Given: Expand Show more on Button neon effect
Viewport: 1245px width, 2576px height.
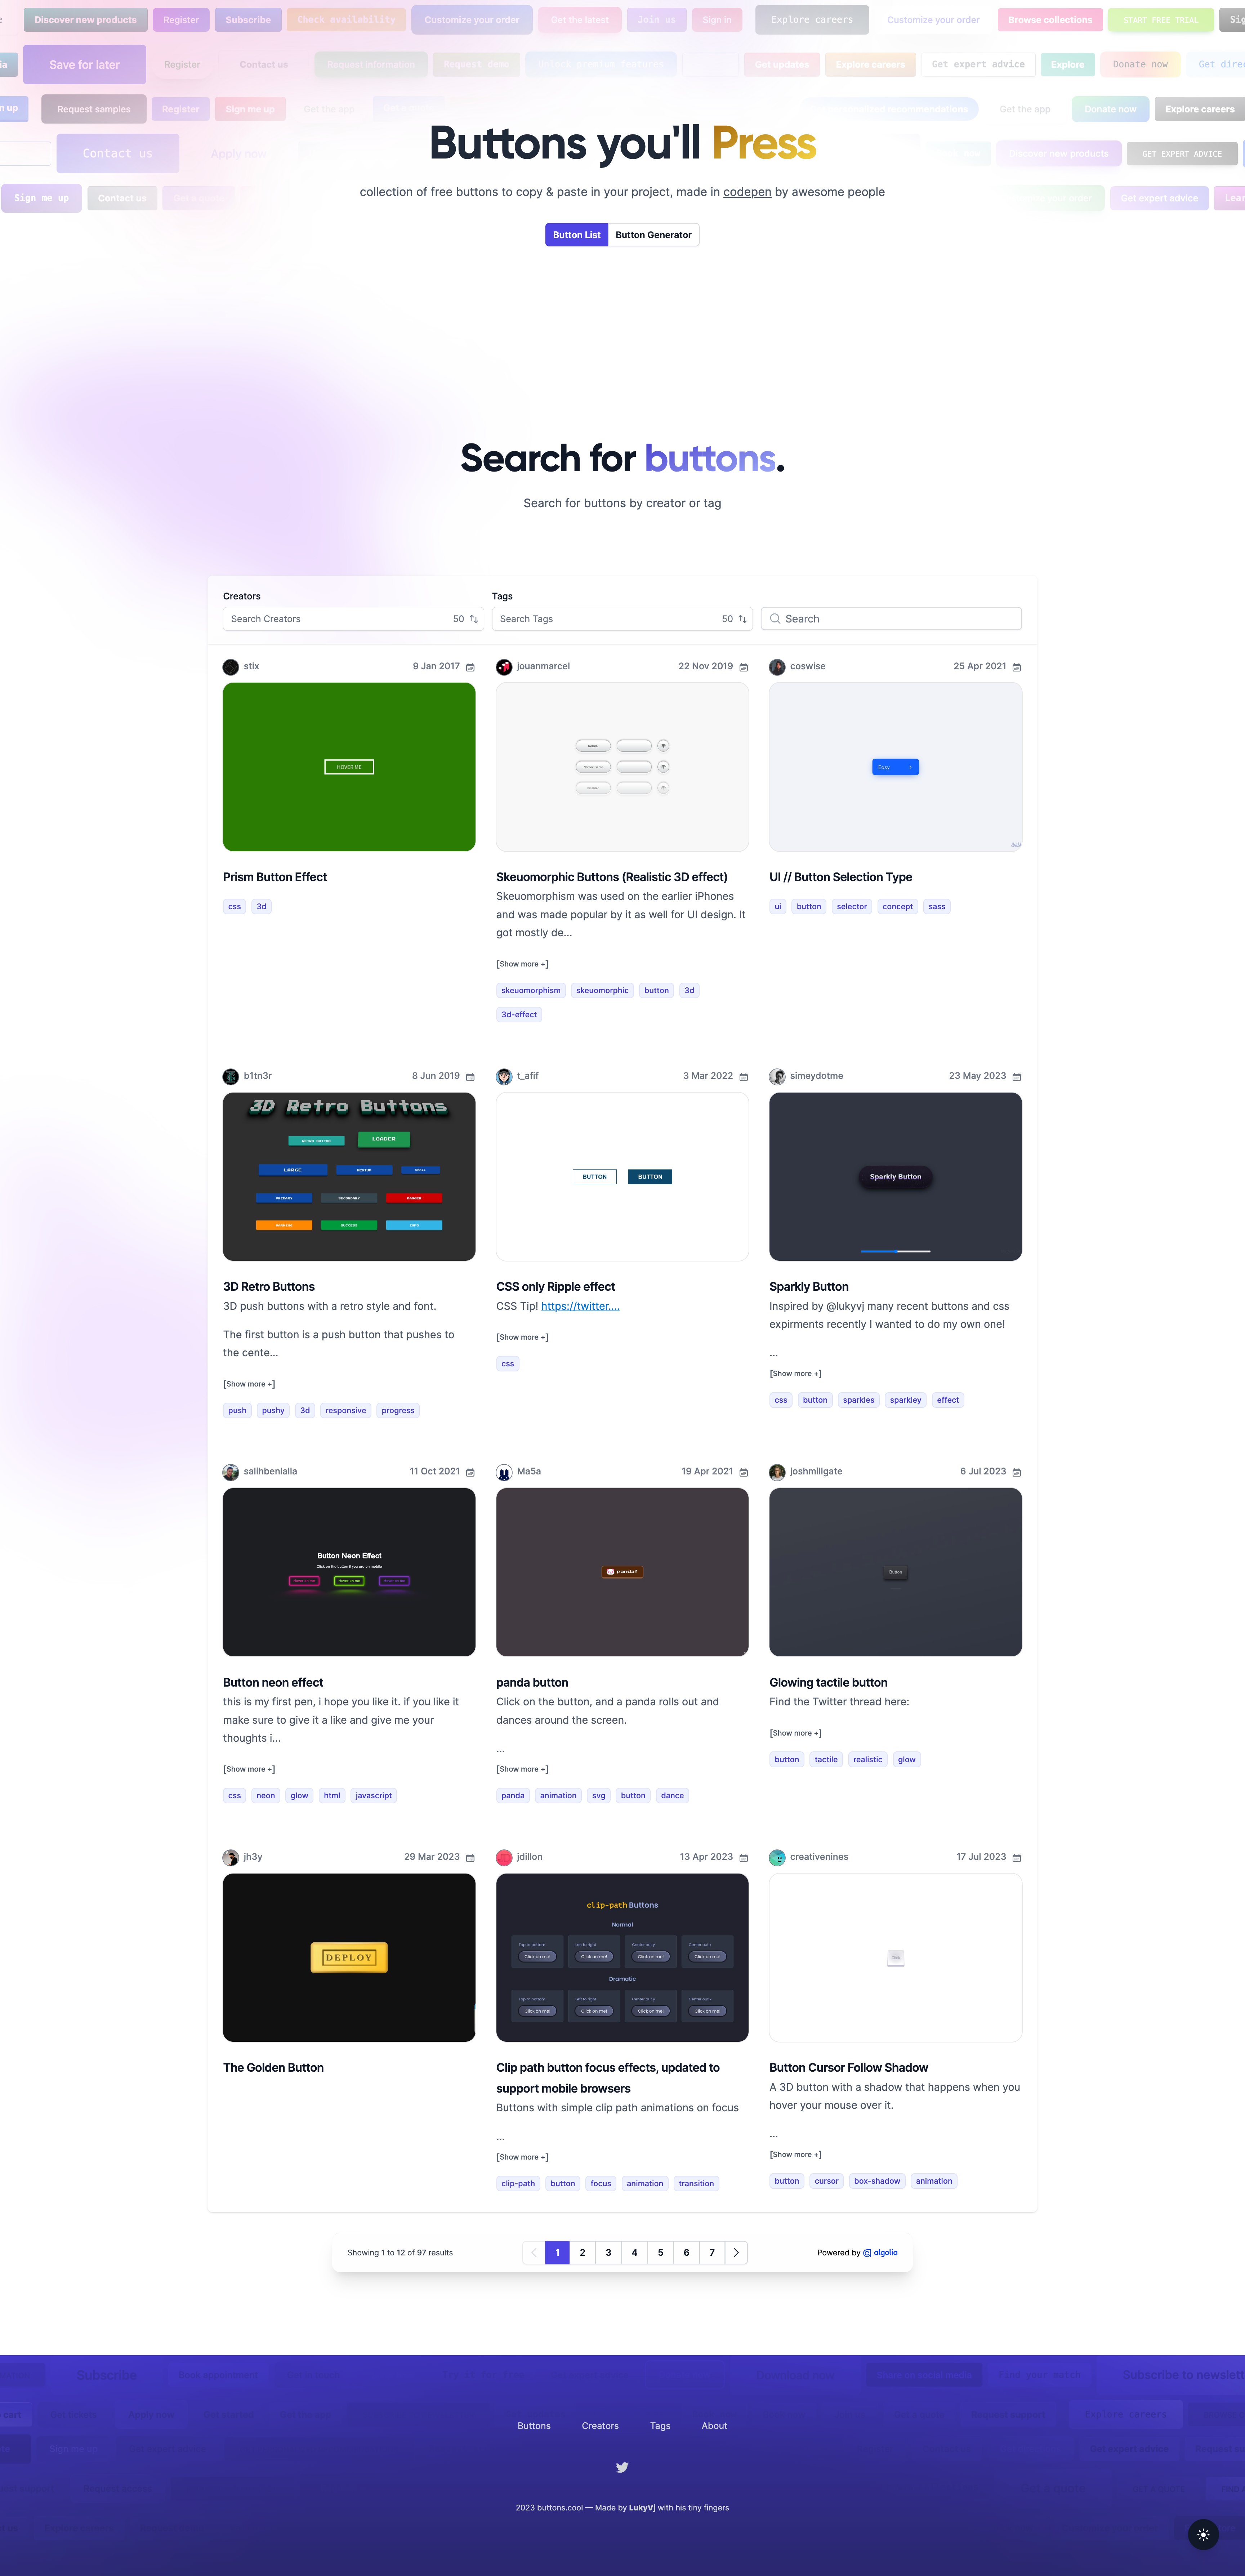Looking at the screenshot, I should click(249, 1769).
